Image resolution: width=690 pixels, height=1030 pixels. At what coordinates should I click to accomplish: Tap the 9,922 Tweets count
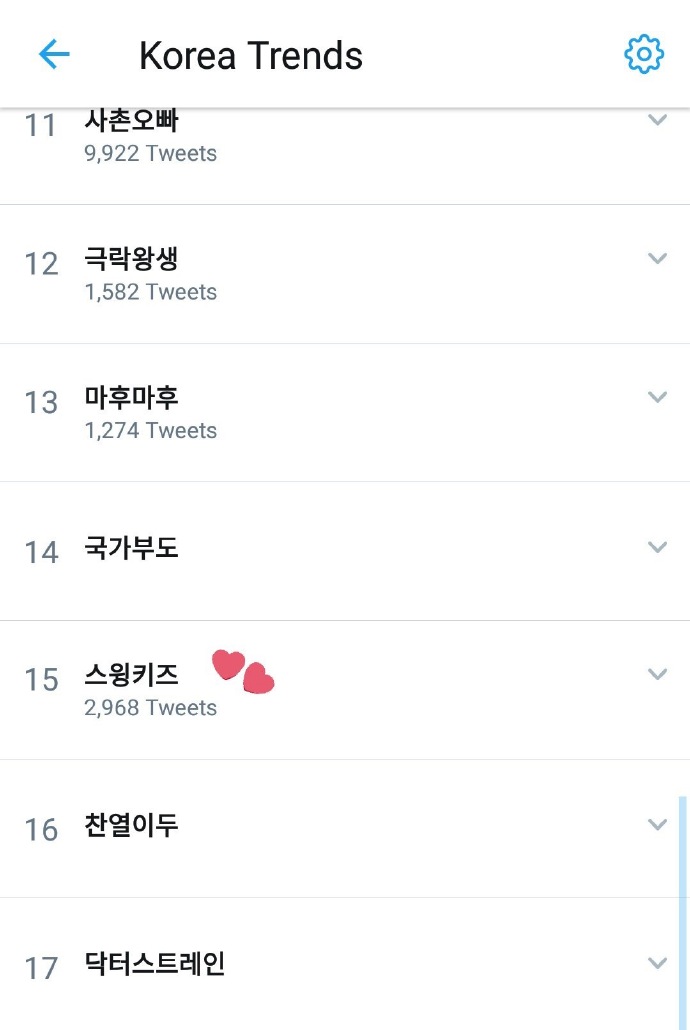(151, 153)
